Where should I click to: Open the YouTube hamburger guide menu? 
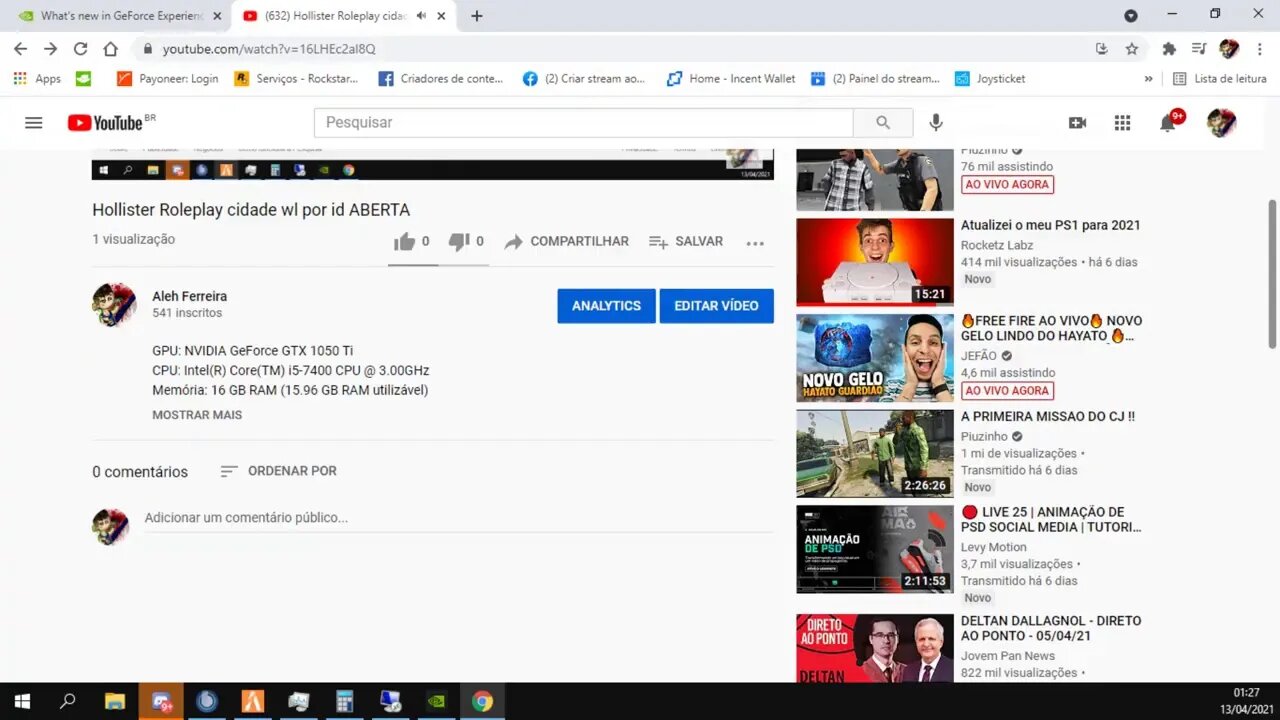33,122
